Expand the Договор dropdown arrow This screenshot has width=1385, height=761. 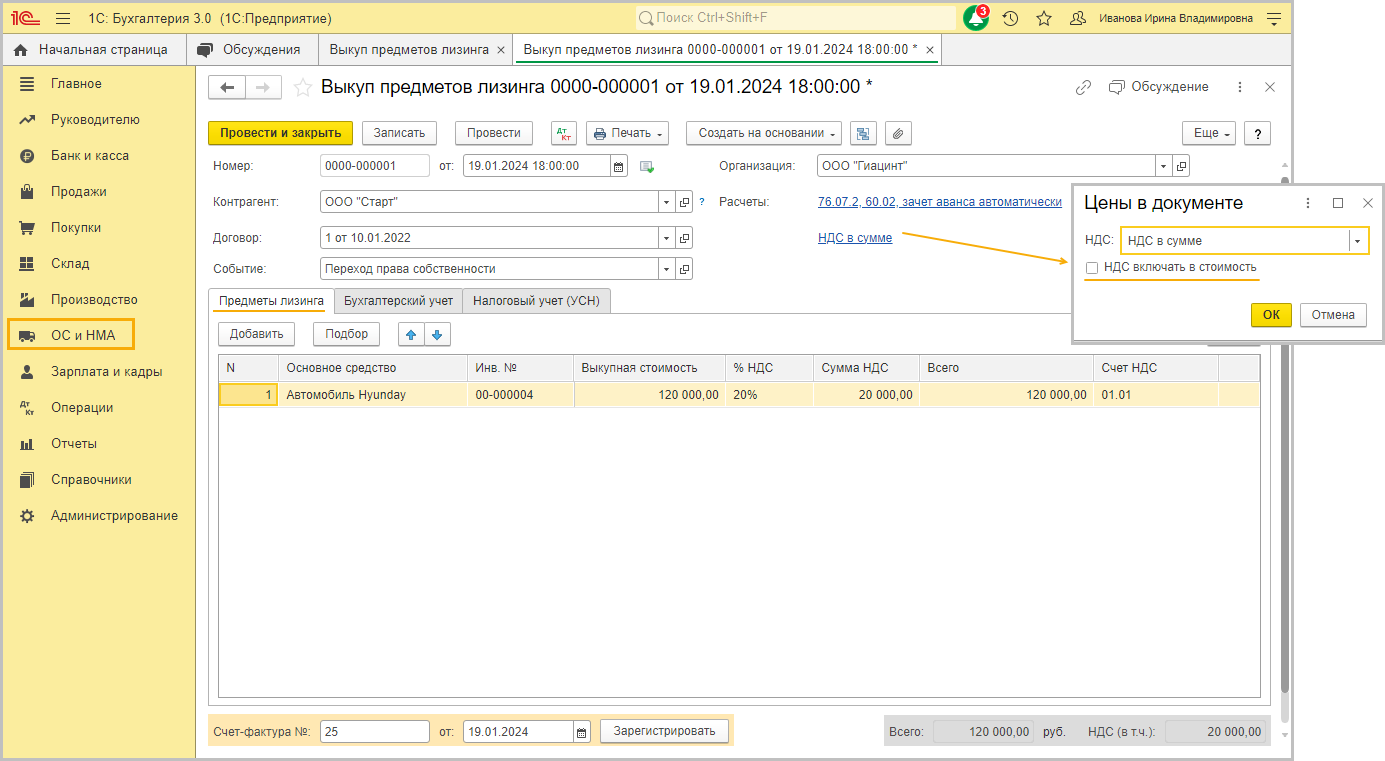[667, 238]
